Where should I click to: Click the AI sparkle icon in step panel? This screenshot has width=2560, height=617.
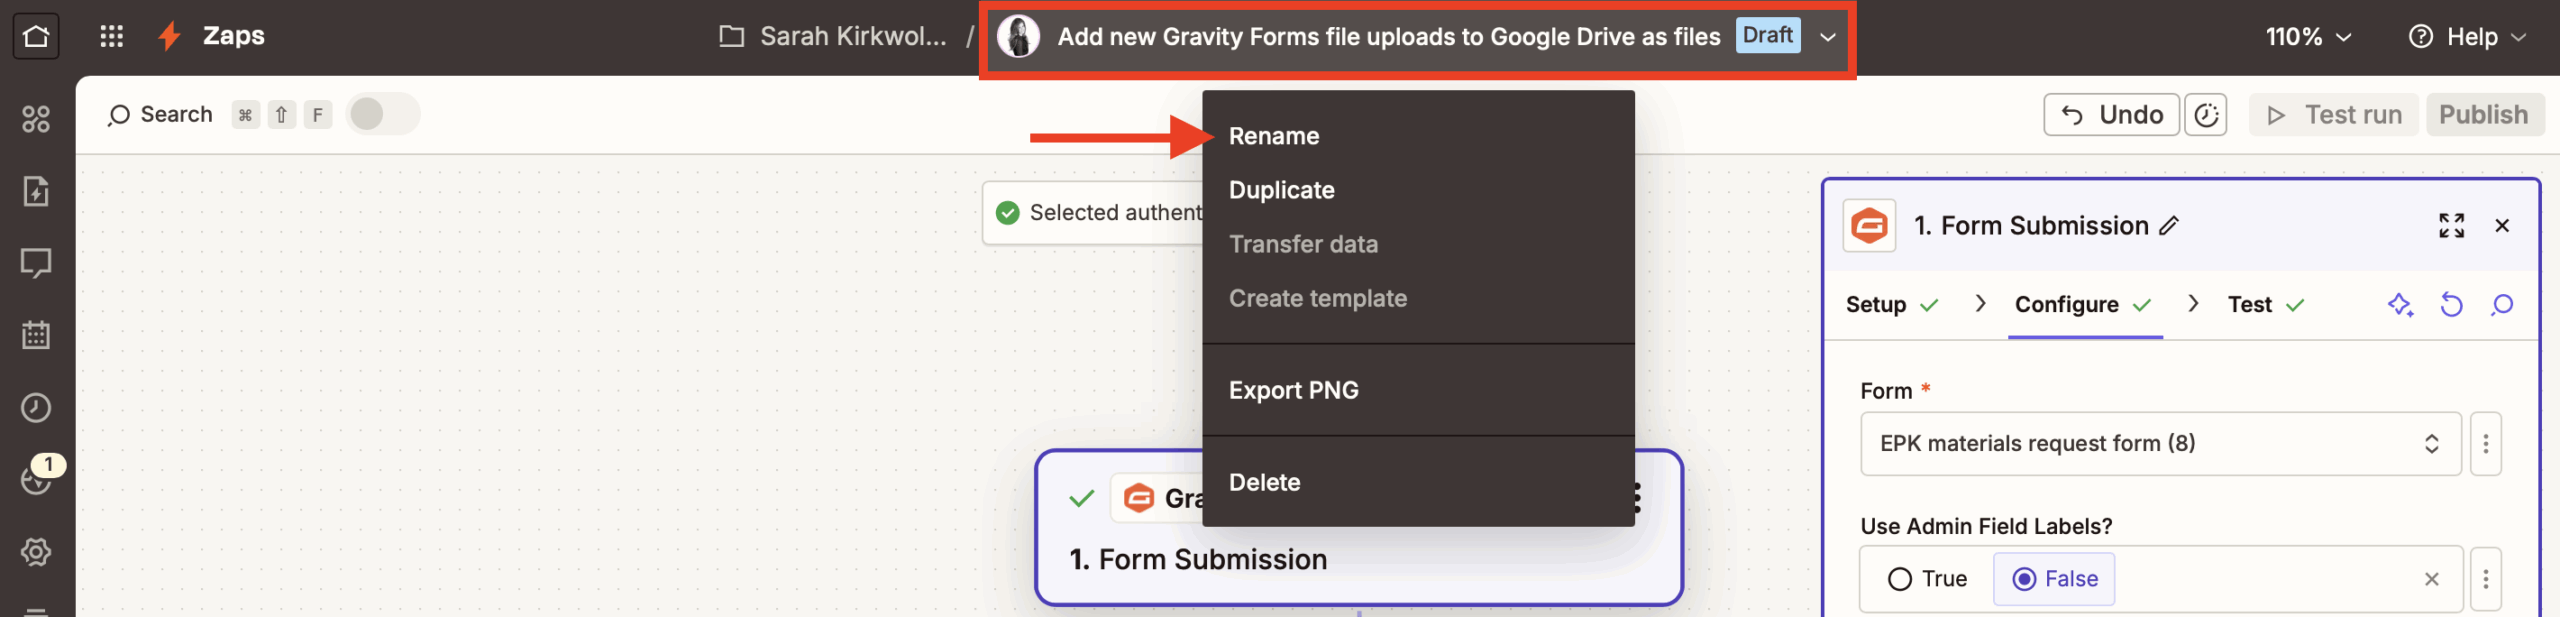point(2400,305)
